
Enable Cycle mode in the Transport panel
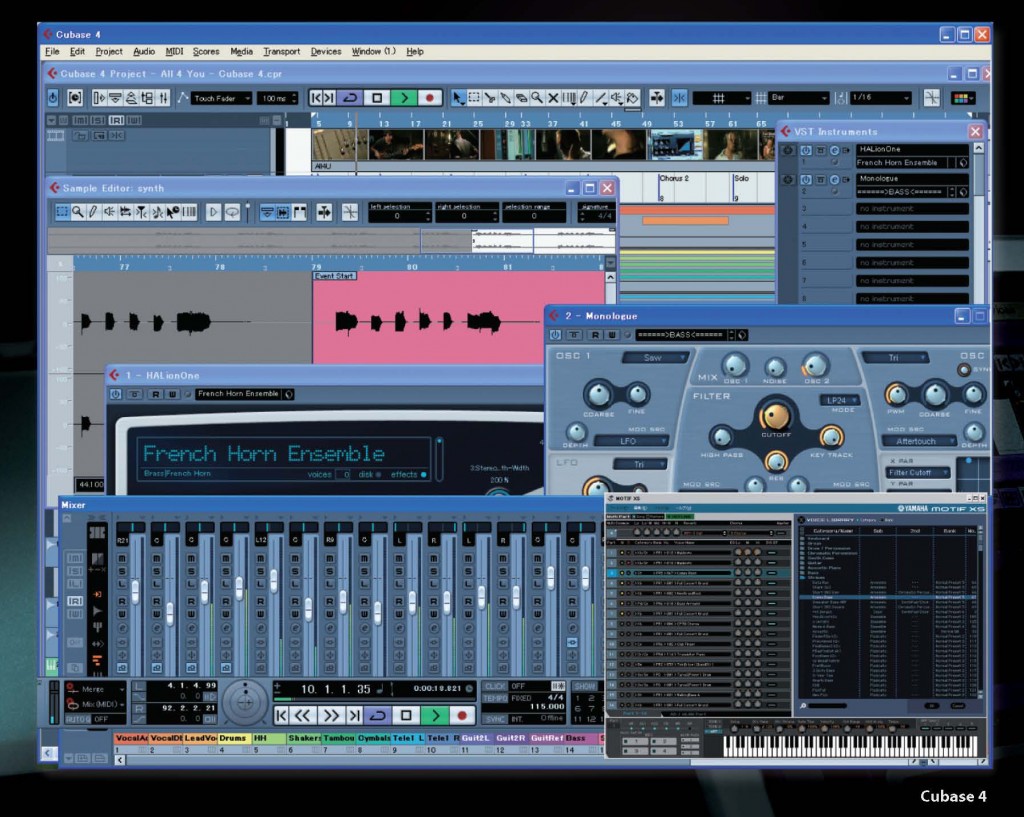[380, 713]
